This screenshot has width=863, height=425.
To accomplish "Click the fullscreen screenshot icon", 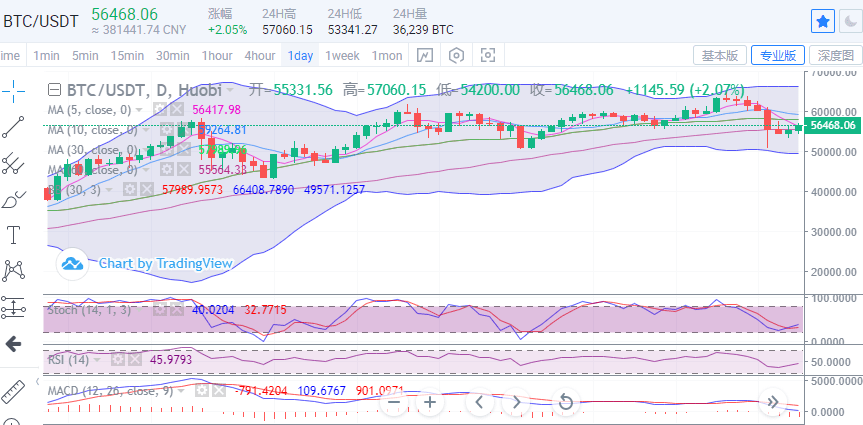I will 487,55.
